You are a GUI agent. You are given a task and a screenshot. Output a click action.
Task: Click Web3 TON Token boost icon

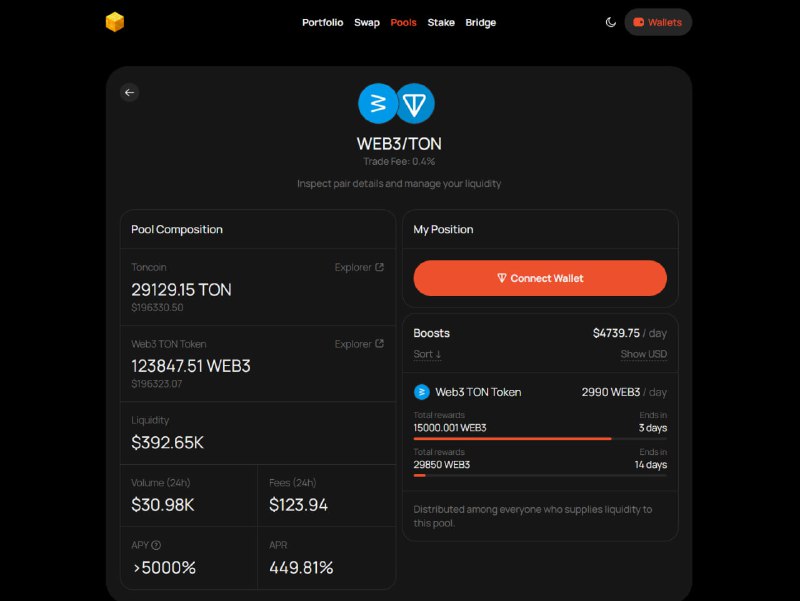pos(421,392)
